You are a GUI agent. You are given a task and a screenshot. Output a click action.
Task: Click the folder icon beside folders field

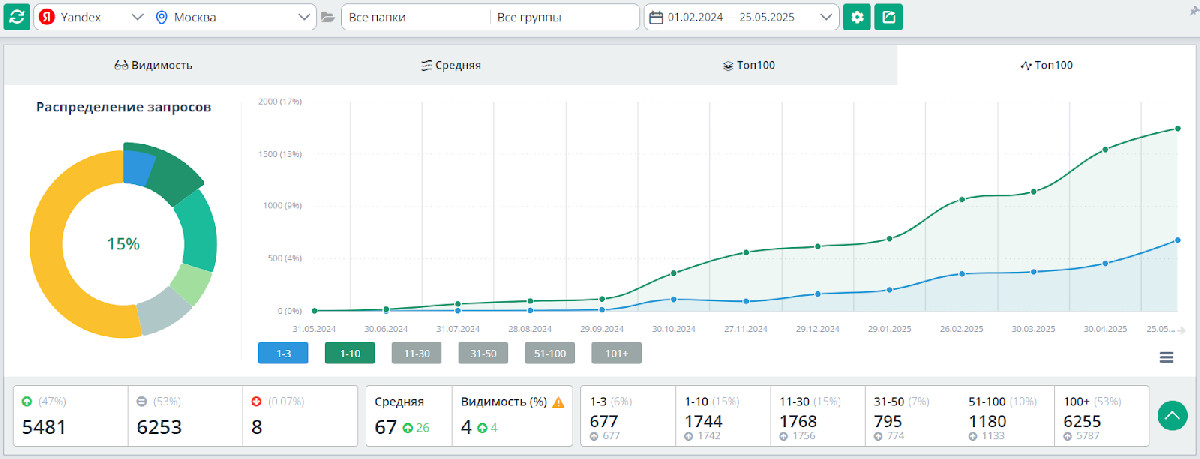(x=329, y=18)
